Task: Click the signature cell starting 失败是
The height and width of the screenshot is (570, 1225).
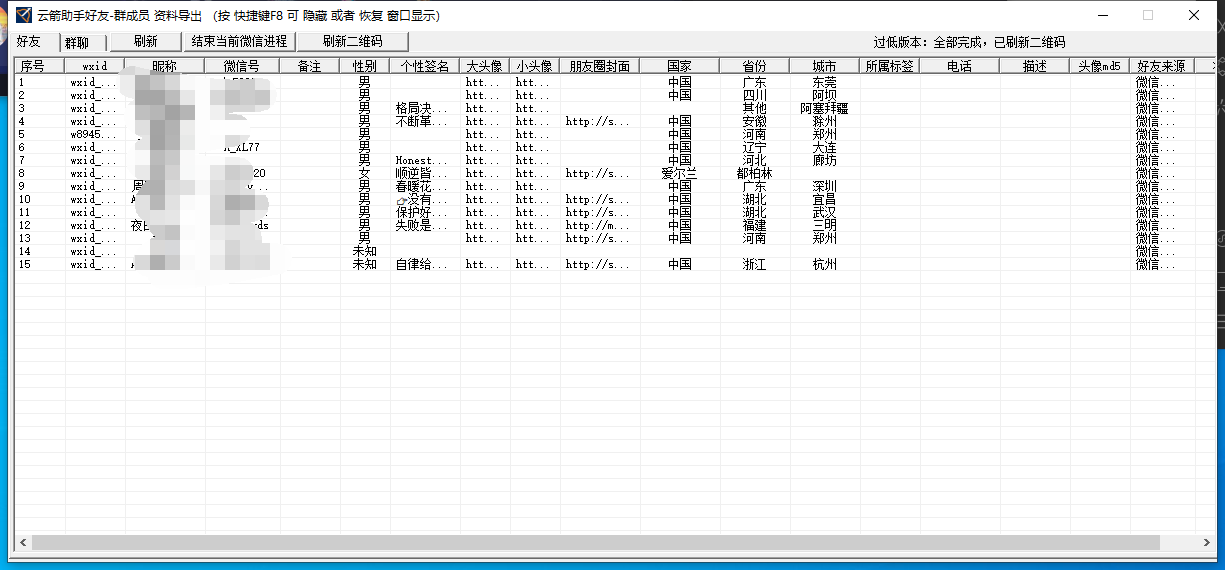Action: click(x=424, y=225)
